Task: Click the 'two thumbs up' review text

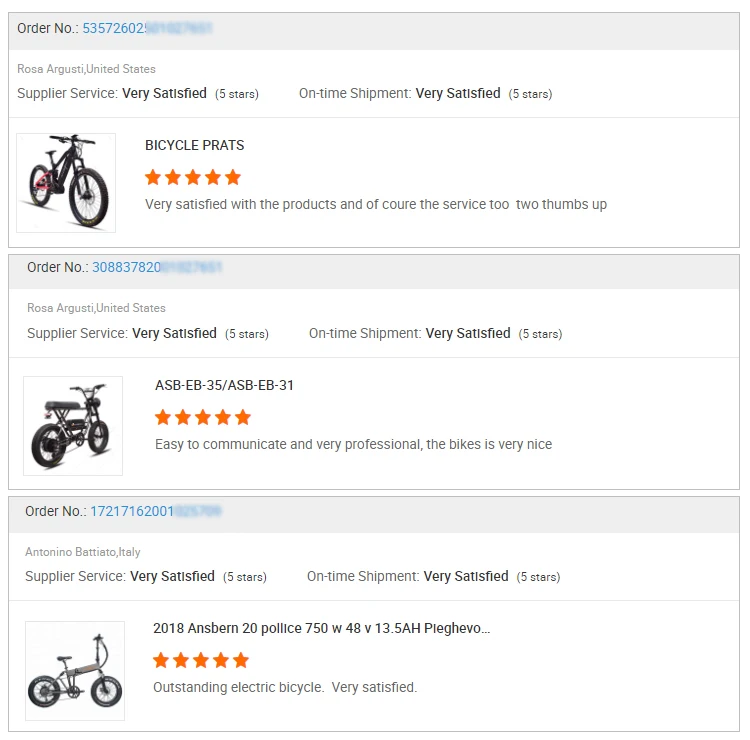Action: [x=375, y=205]
